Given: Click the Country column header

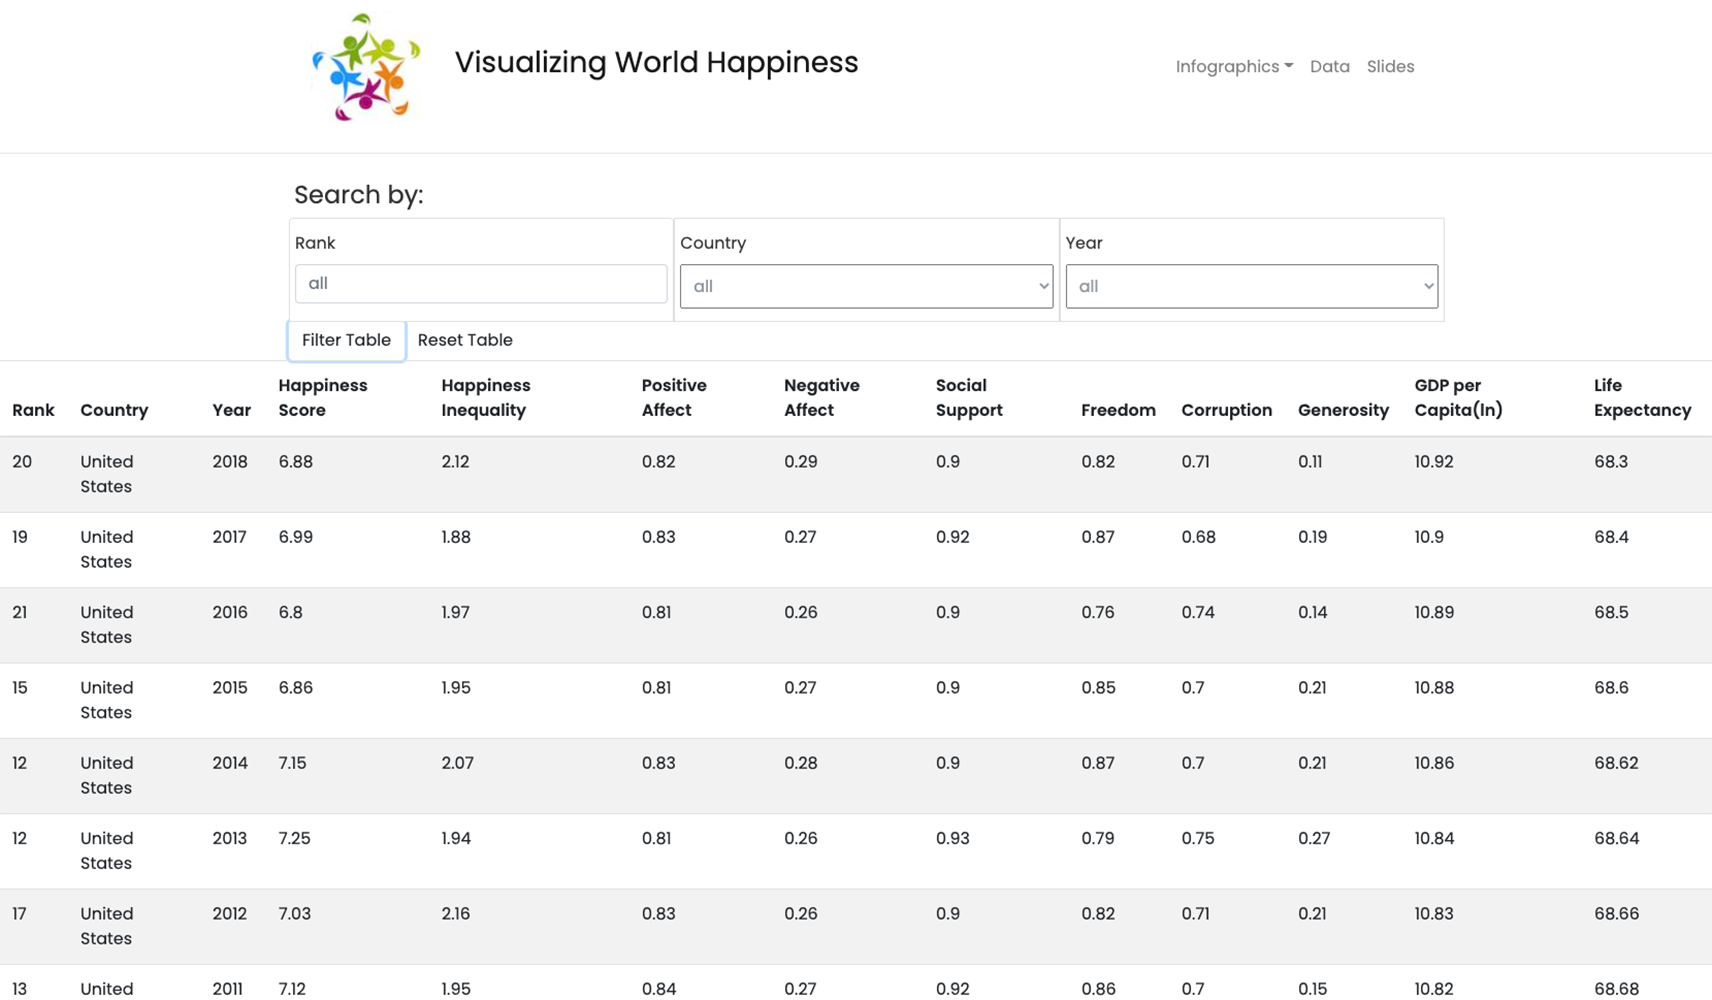Looking at the screenshot, I should 114,410.
